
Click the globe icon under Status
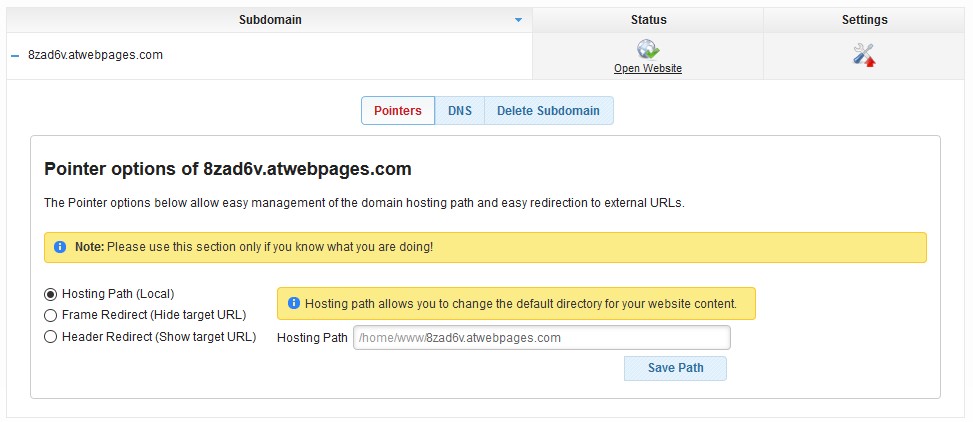coord(647,49)
